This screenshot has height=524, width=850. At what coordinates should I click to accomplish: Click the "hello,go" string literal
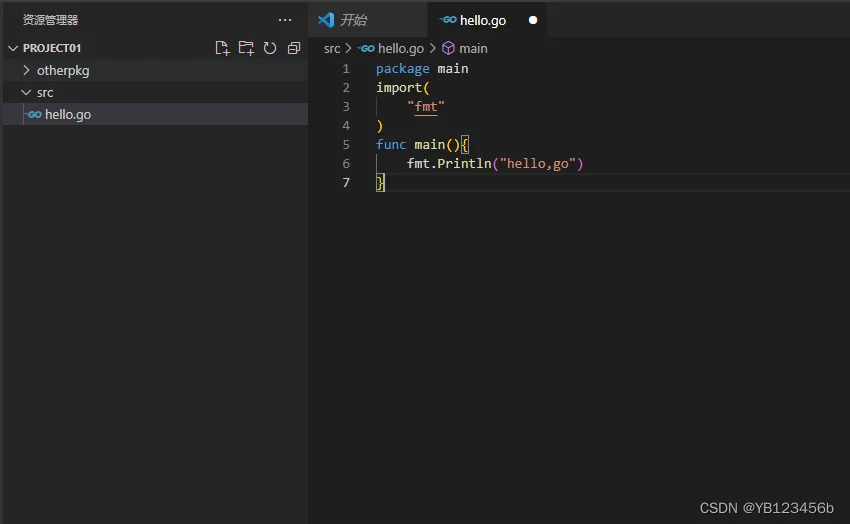pyautogui.click(x=537, y=164)
